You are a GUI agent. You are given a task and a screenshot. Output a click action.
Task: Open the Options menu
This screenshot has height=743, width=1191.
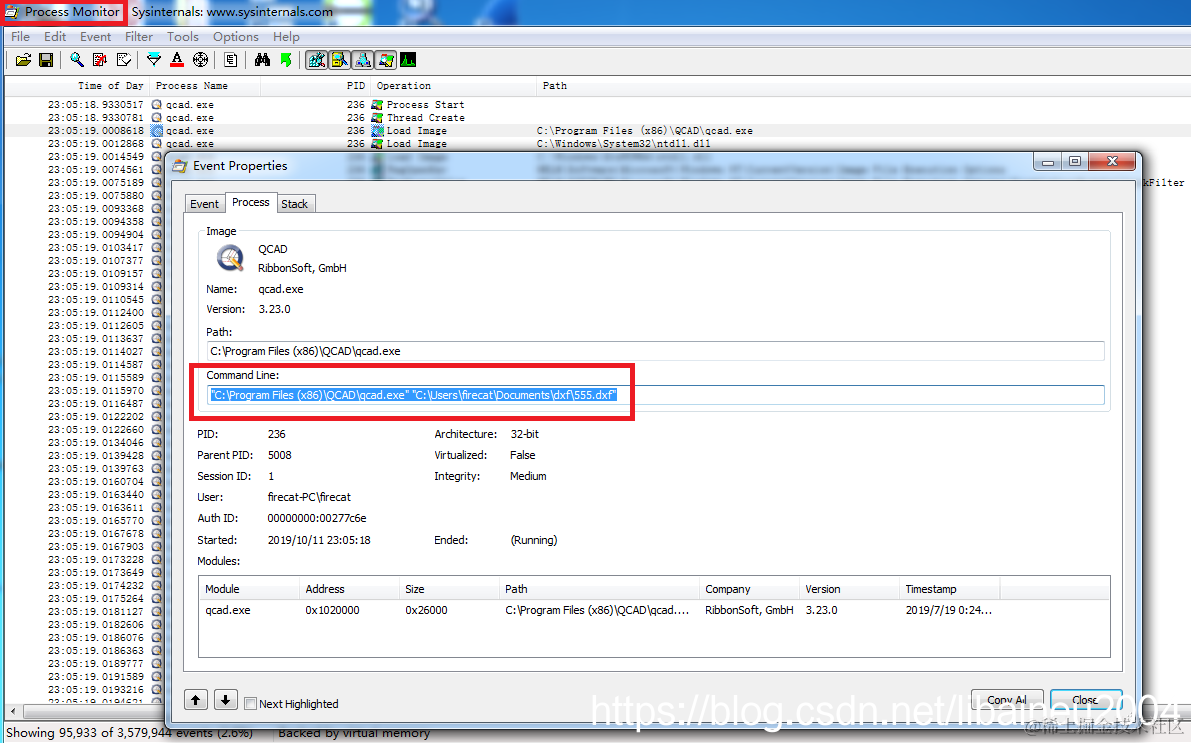[x=235, y=36]
